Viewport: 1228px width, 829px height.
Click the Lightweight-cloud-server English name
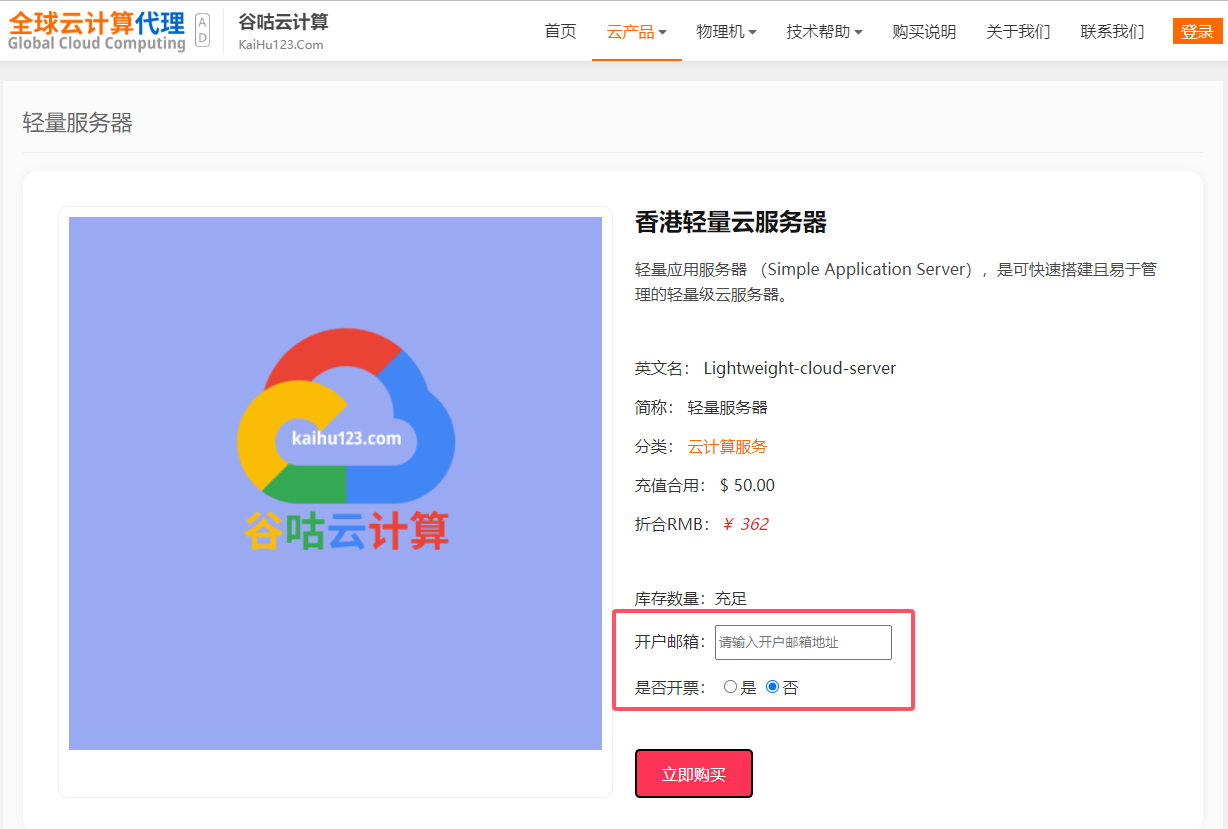[x=800, y=368]
